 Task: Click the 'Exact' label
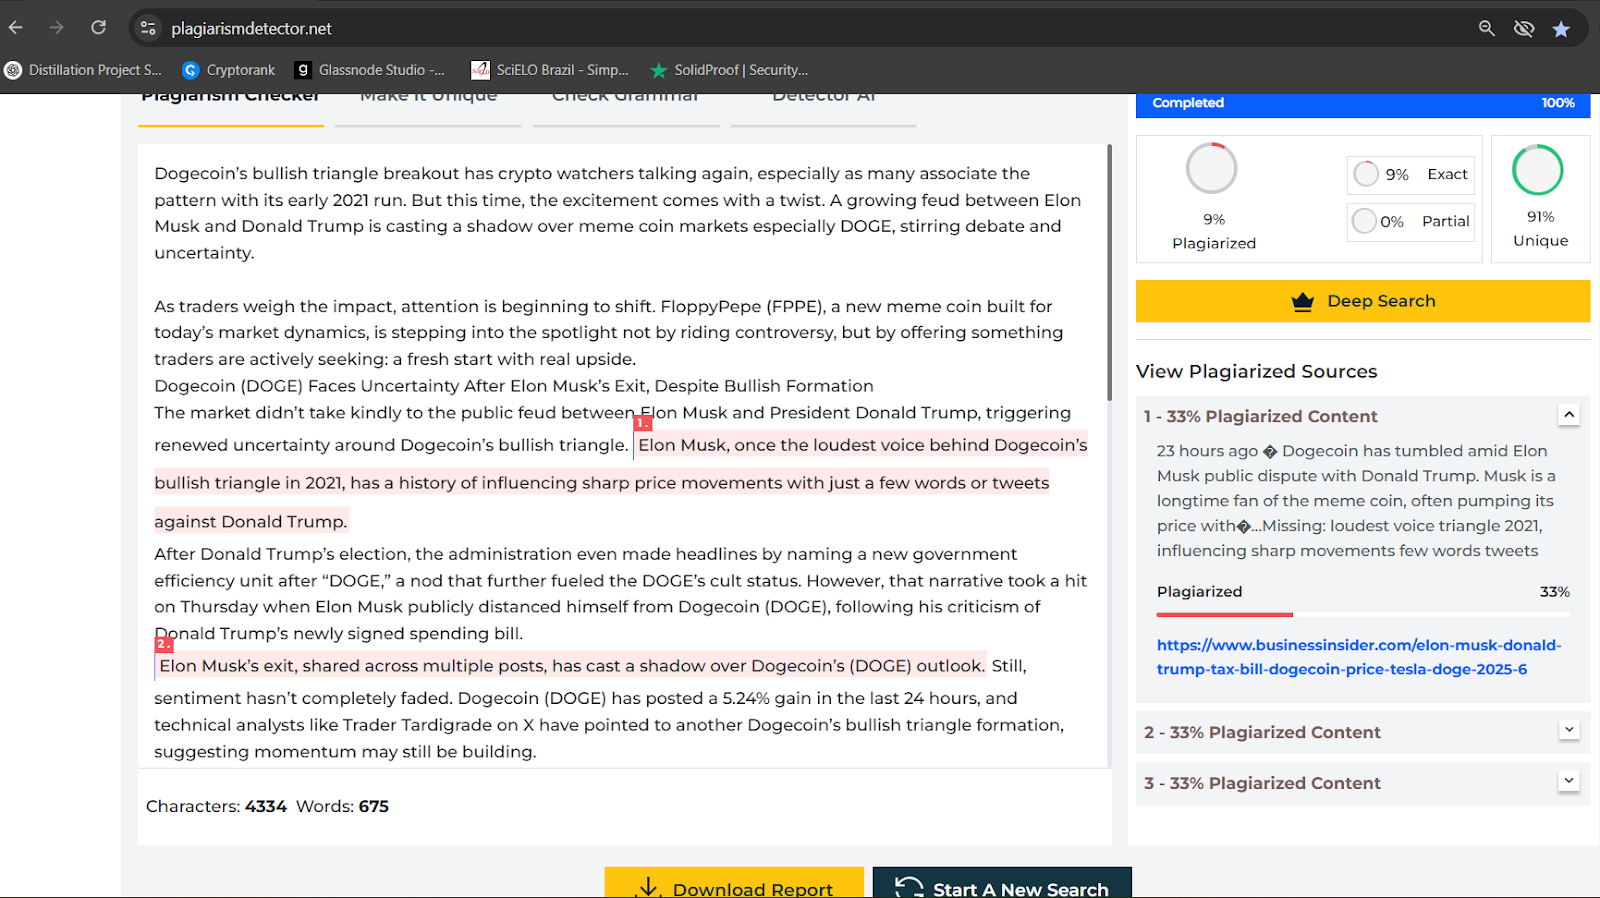pyautogui.click(x=1447, y=174)
